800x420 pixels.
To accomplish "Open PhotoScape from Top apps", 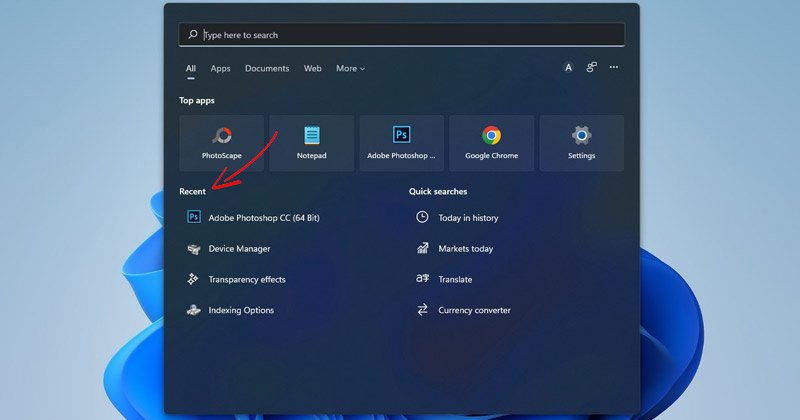I will (x=221, y=143).
